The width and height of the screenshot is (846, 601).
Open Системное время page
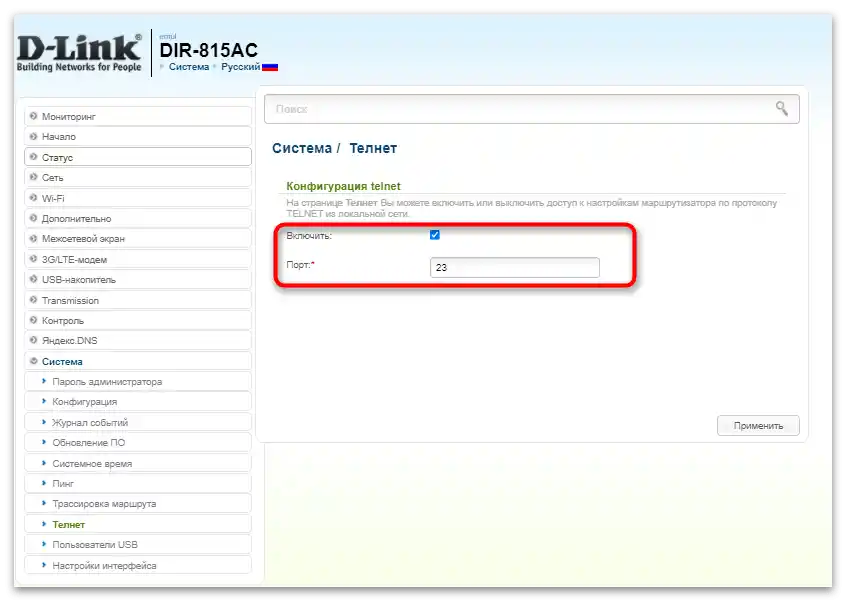[138, 463]
